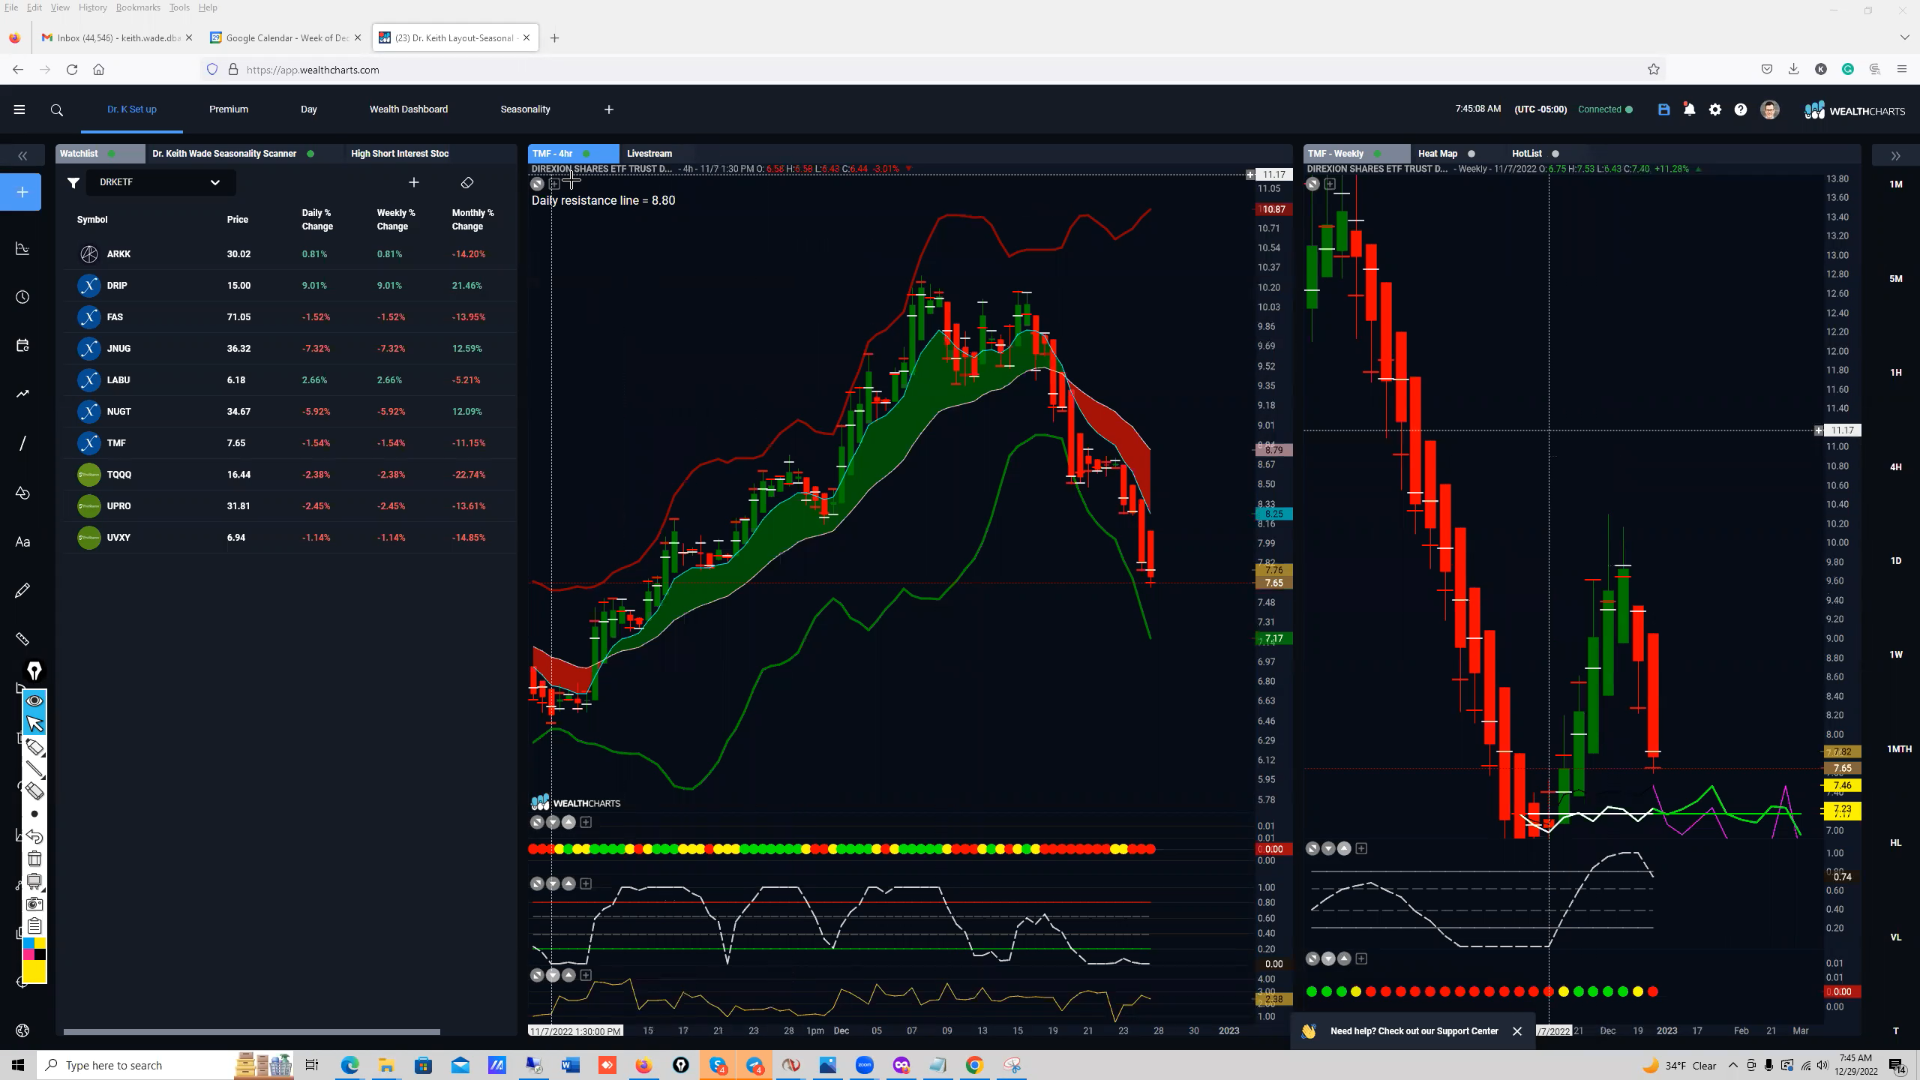Viewport: 1920px width, 1080px height.
Task: Select the Aa text tool in sidebar
Action: click(x=22, y=542)
